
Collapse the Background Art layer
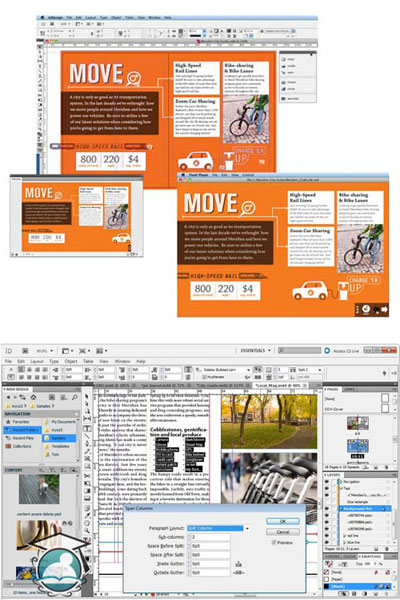tap(340, 509)
